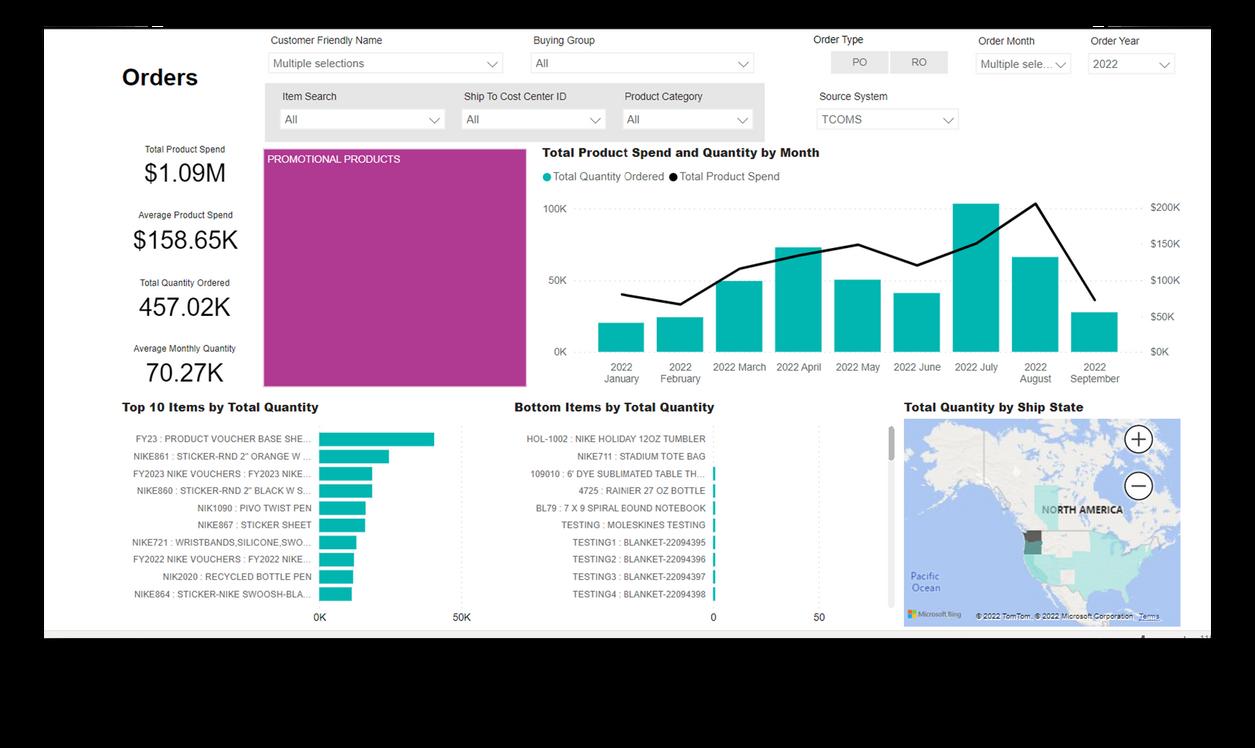
Task: Click the Total Quantity Ordered legend entry
Action: pos(603,177)
